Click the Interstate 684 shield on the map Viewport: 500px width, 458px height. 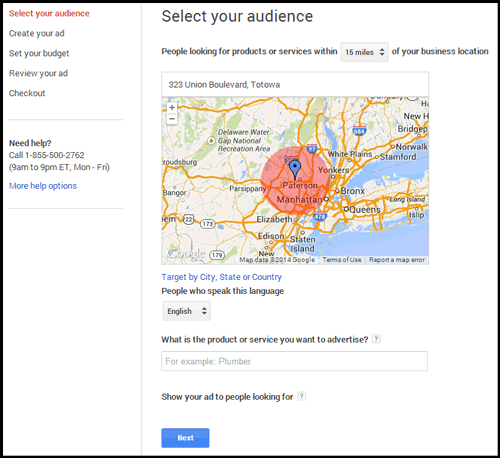pos(359,131)
